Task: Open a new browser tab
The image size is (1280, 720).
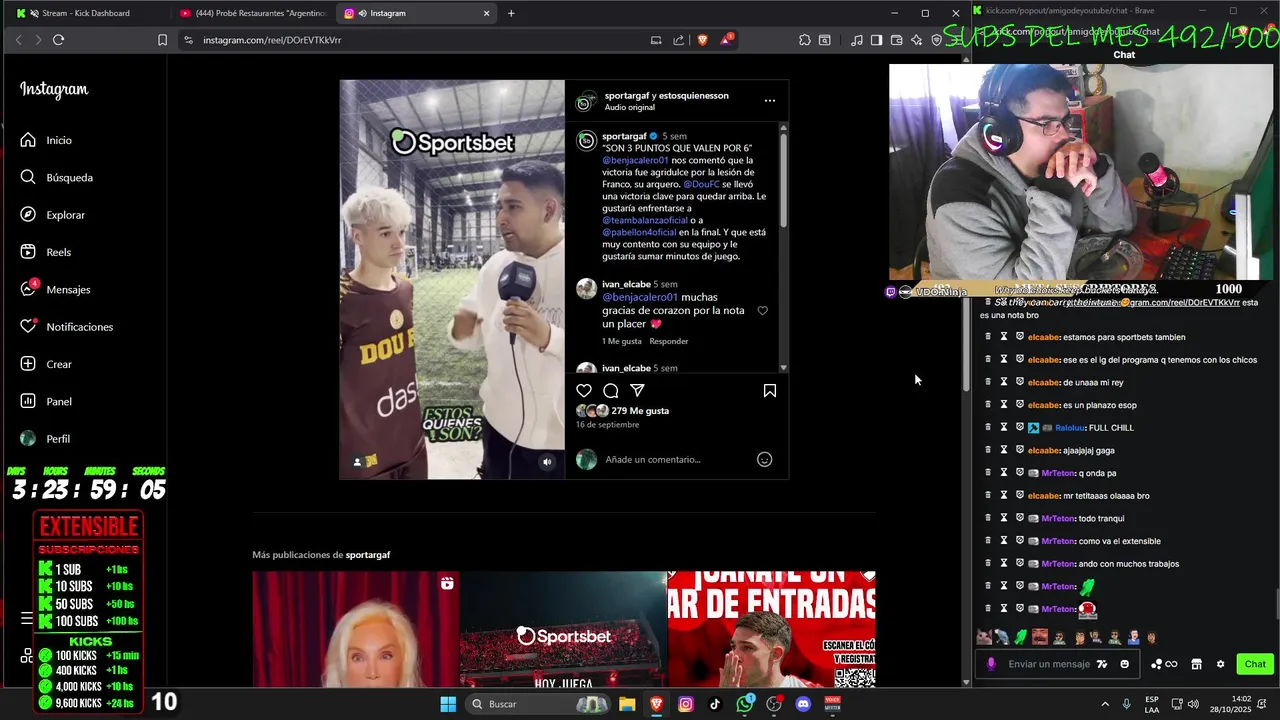Action: (511, 13)
